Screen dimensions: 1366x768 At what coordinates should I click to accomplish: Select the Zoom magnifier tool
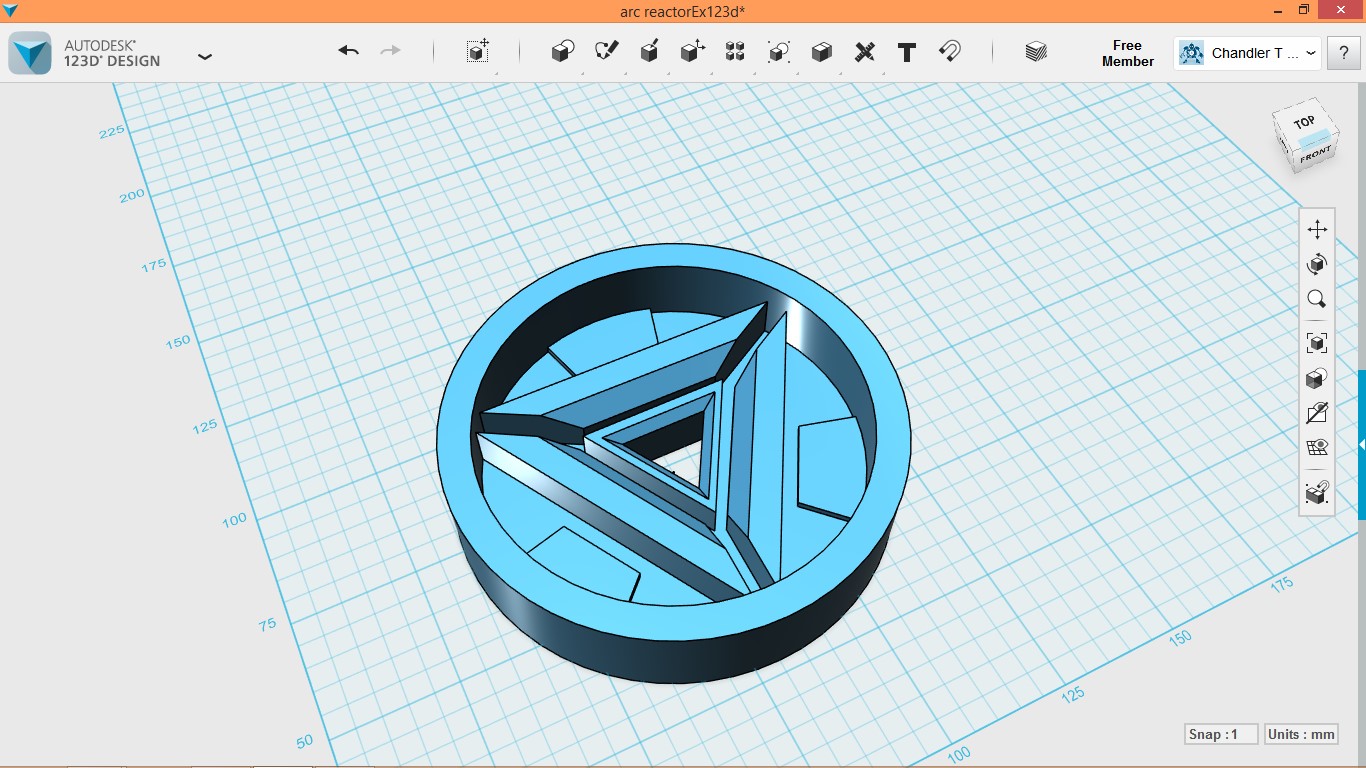click(x=1317, y=299)
